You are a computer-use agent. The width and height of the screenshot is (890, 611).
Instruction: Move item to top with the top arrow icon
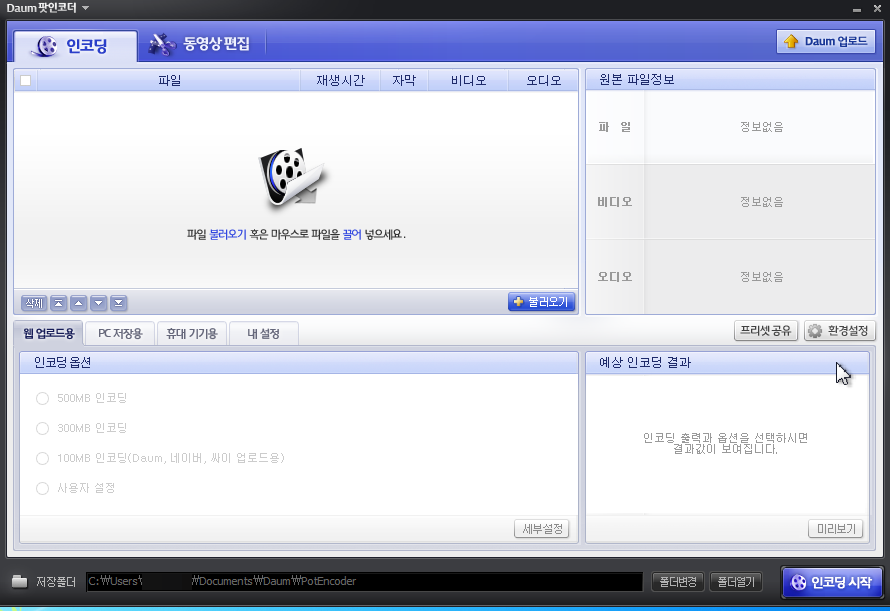tap(58, 303)
